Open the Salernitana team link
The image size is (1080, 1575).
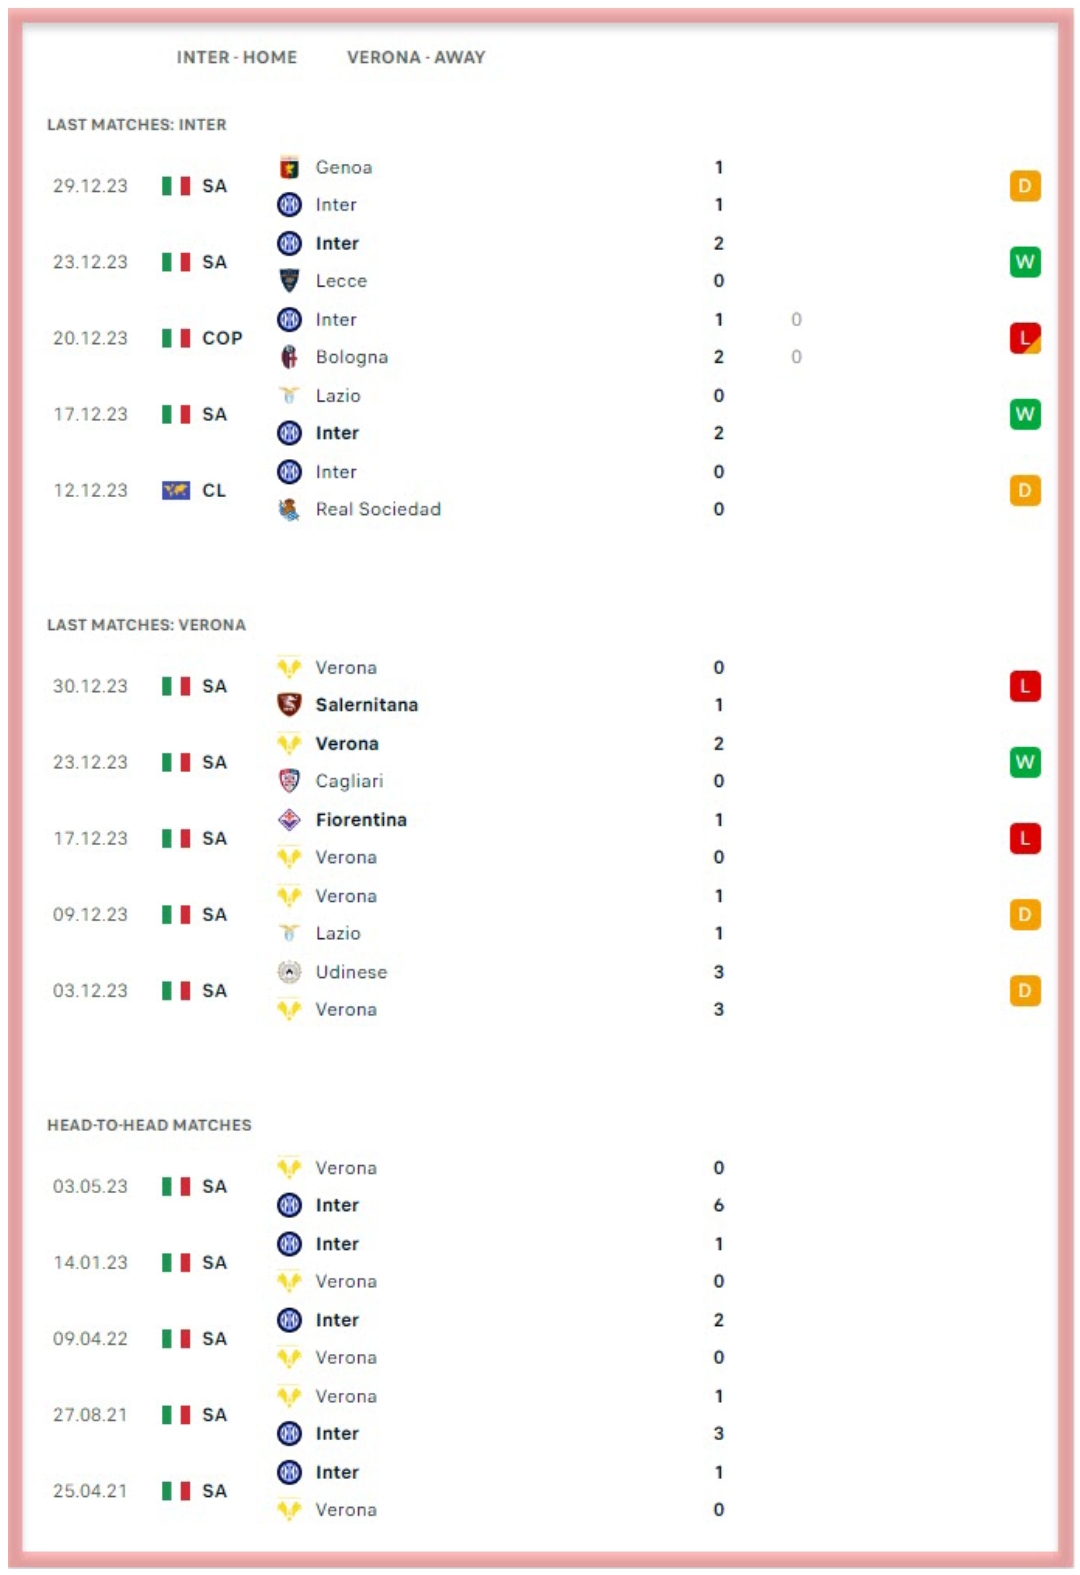tap(367, 705)
